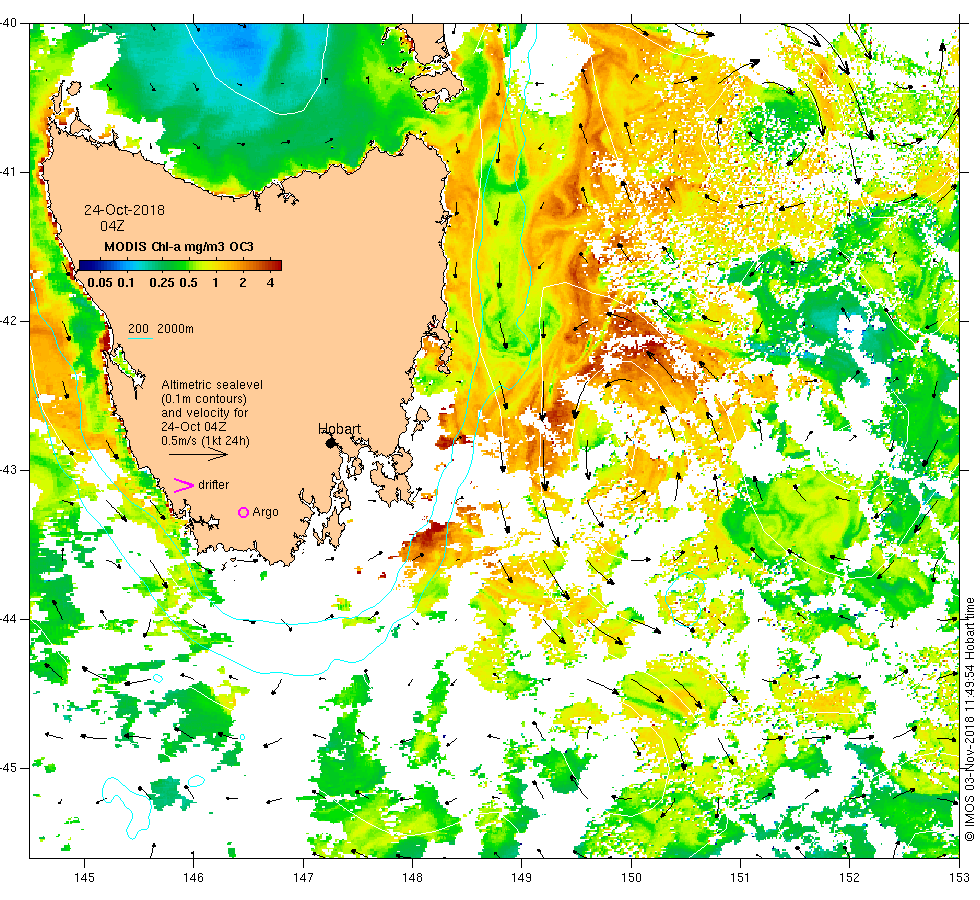The height and width of the screenshot is (900, 980).
Task: Click 'MODIS Chl-a mg/m3 OC3' title
Action: [x=179, y=247]
